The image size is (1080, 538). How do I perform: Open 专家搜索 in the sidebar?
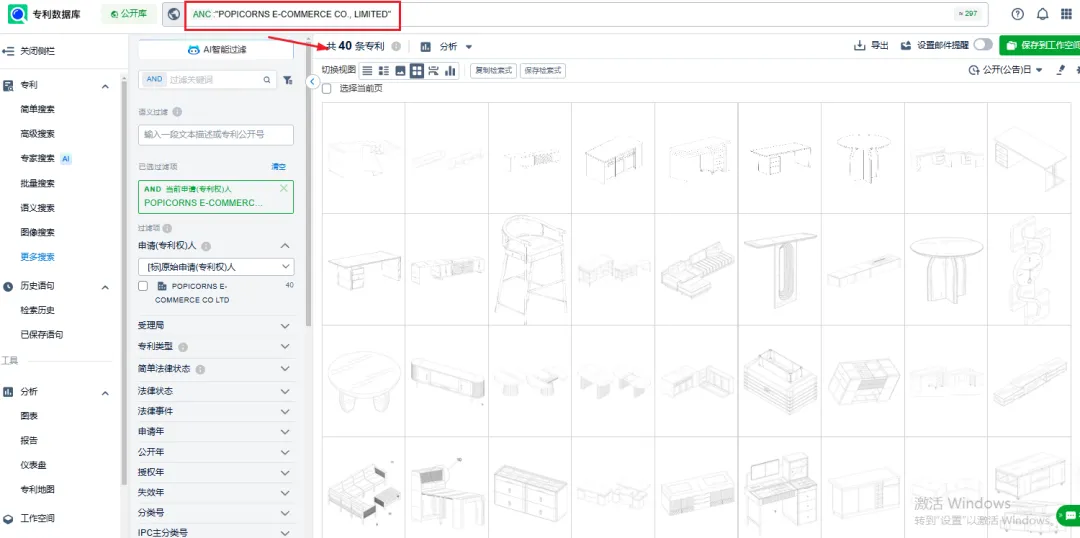point(37,158)
